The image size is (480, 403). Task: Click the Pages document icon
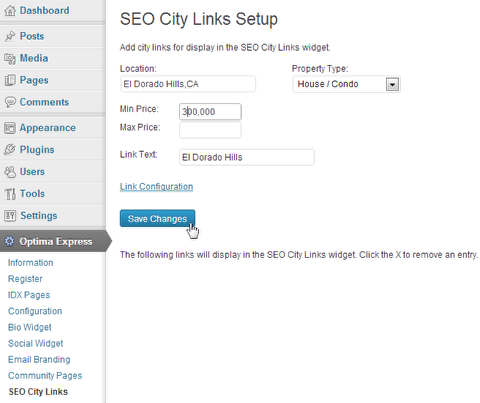(x=10, y=80)
